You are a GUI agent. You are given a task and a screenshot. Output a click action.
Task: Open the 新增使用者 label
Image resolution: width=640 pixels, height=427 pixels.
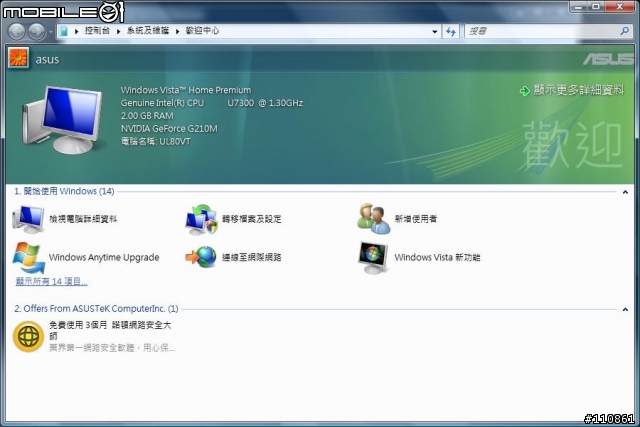point(416,219)
